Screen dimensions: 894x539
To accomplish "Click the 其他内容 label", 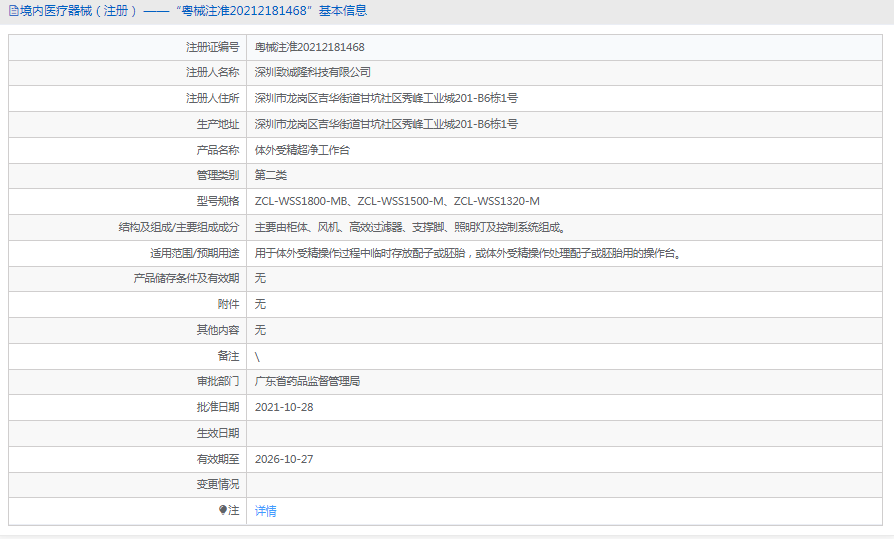I will 218,330.
